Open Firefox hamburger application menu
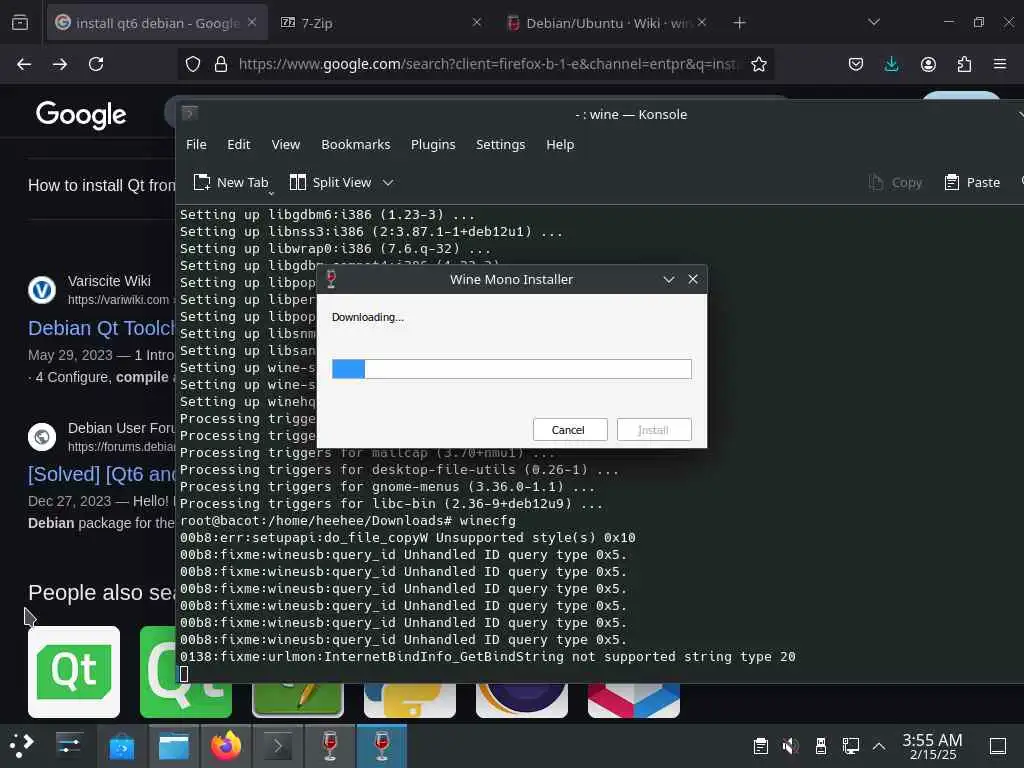The image size is (1024, 768). coord(999,64)
